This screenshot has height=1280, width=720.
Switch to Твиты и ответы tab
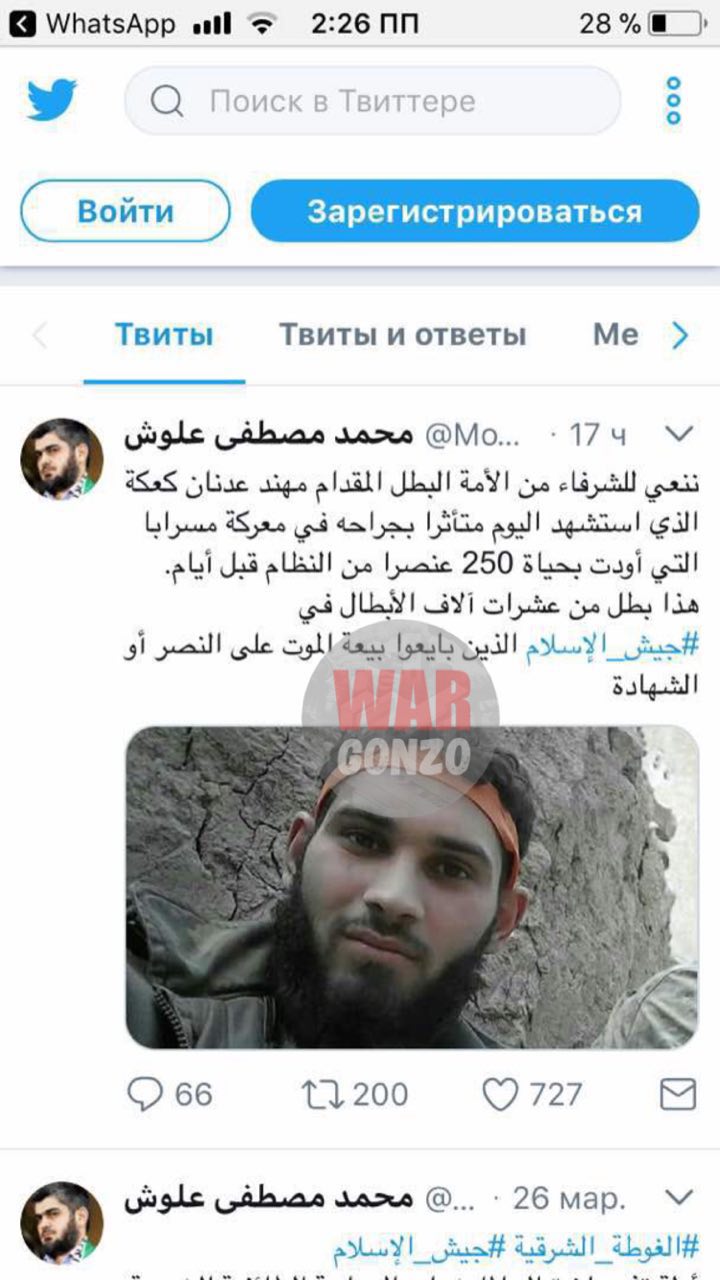(402, 334)
